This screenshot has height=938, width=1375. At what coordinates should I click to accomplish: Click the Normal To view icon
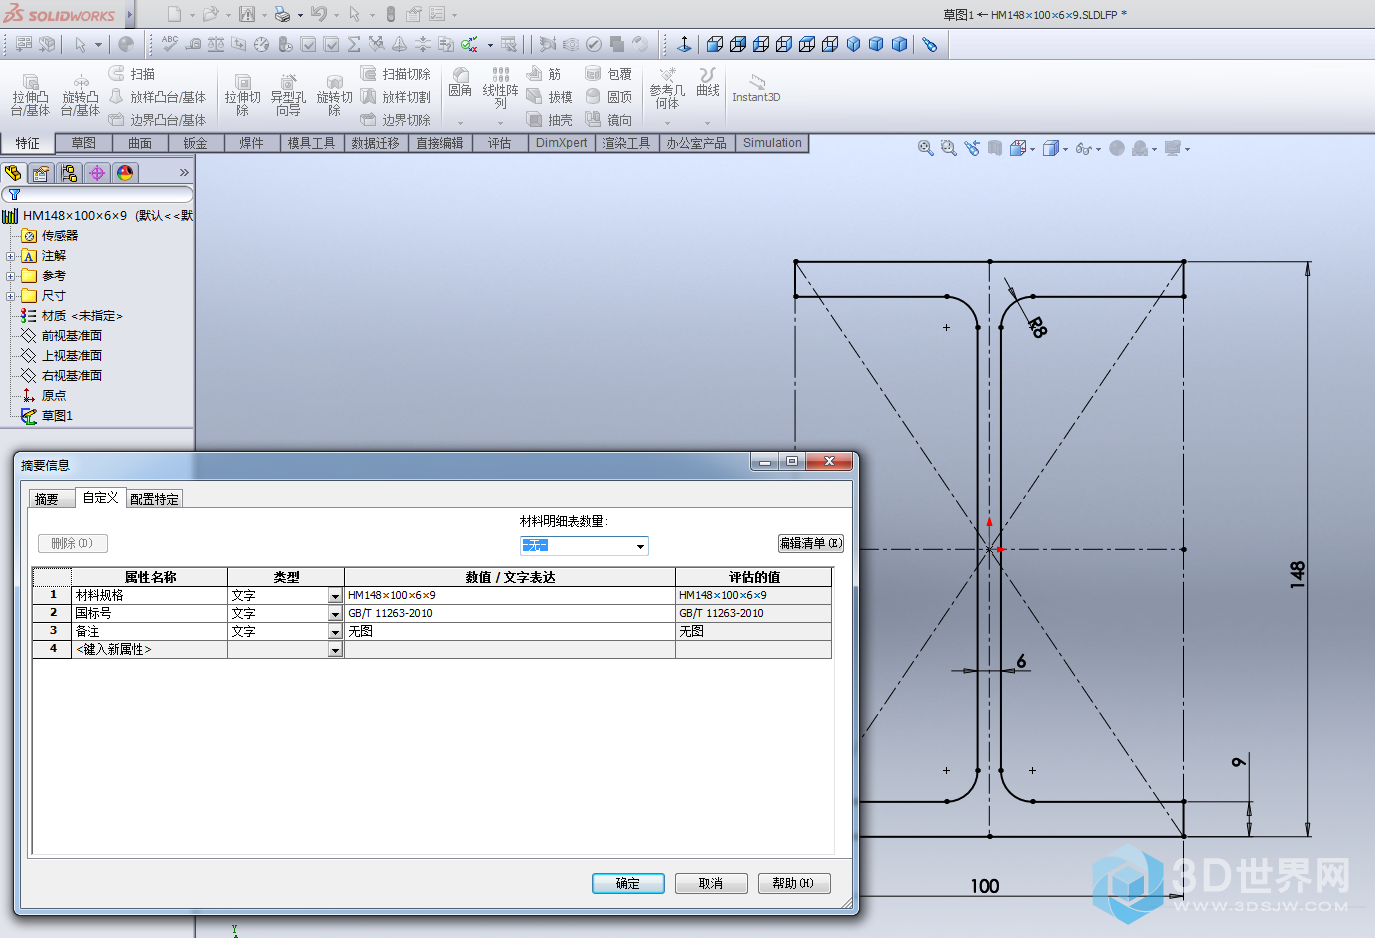pos(684,44)
